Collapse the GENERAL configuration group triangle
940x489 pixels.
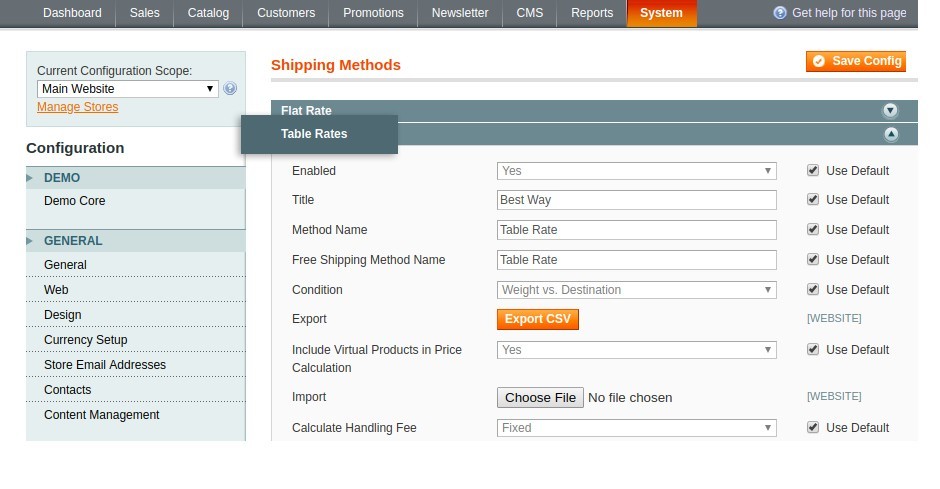pos(29,241)
